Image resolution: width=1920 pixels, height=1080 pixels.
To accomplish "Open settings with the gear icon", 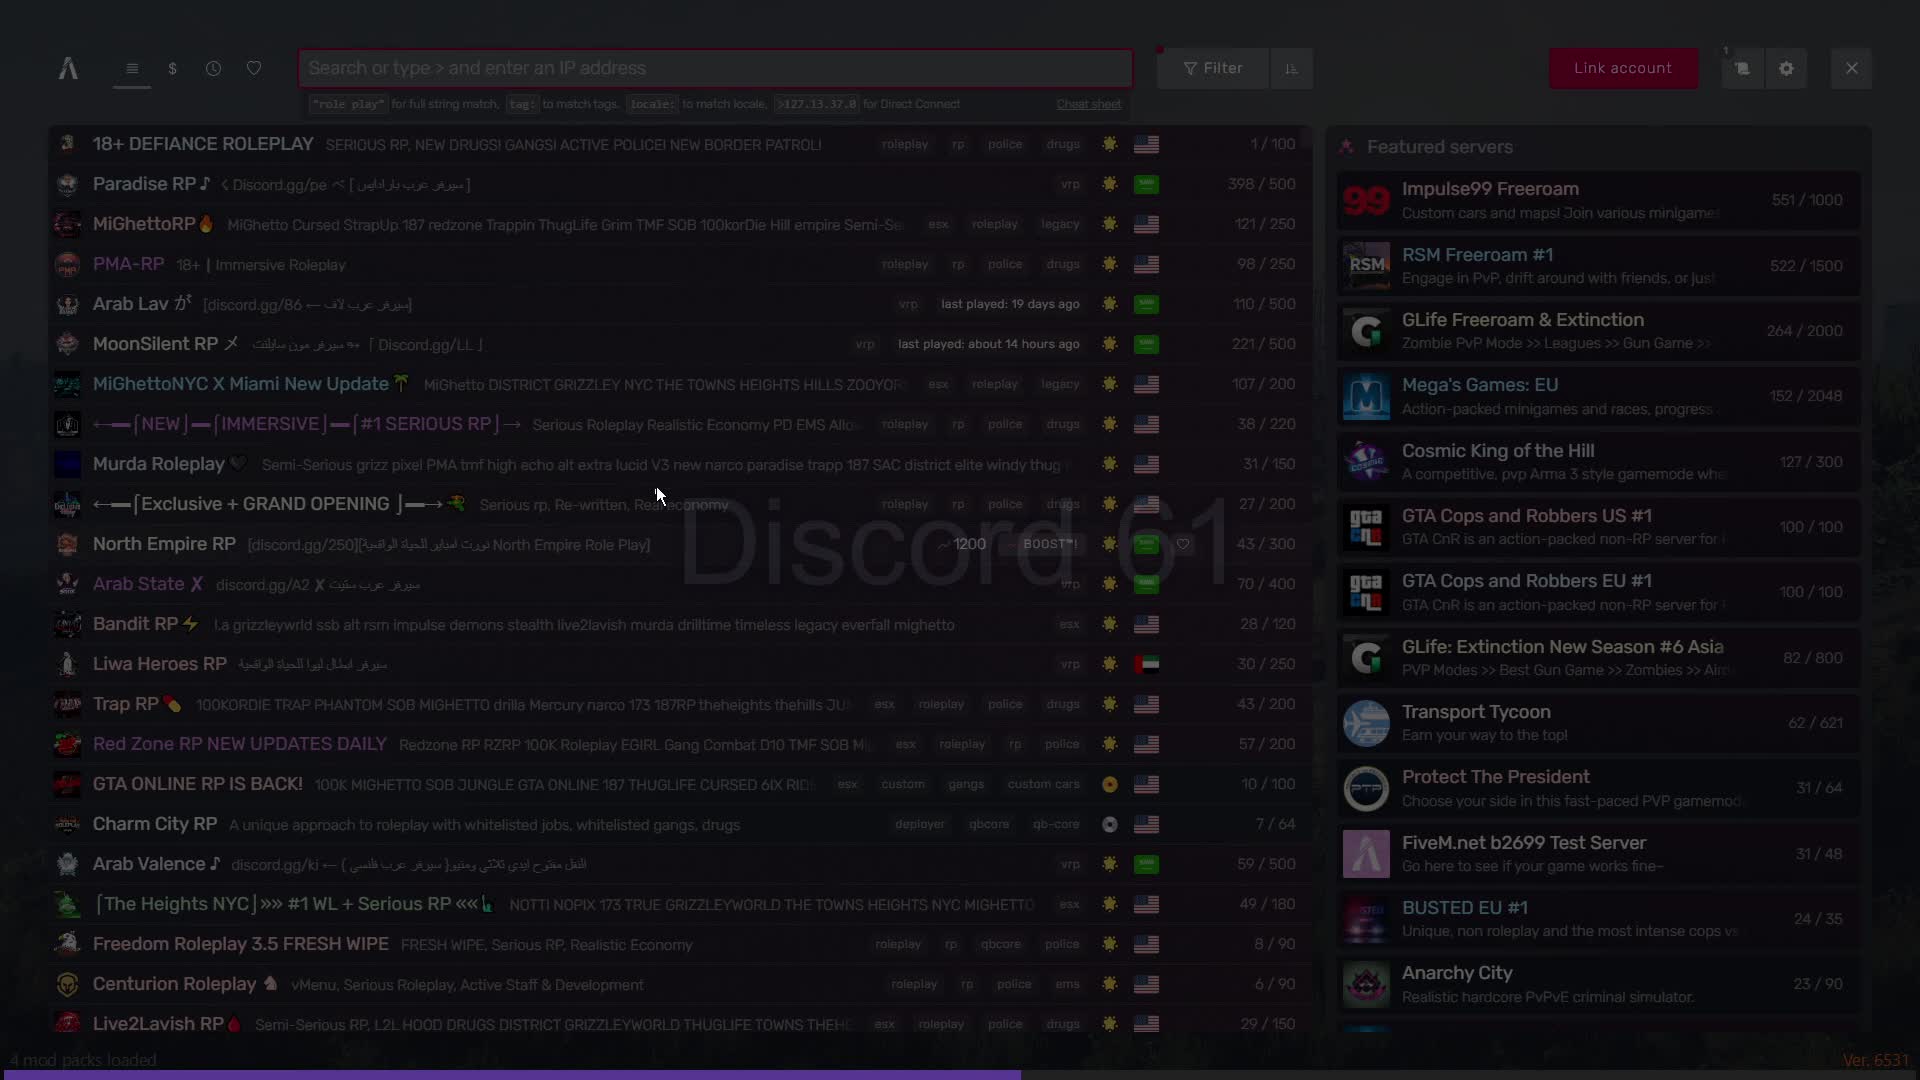I will pos(1787,68).
